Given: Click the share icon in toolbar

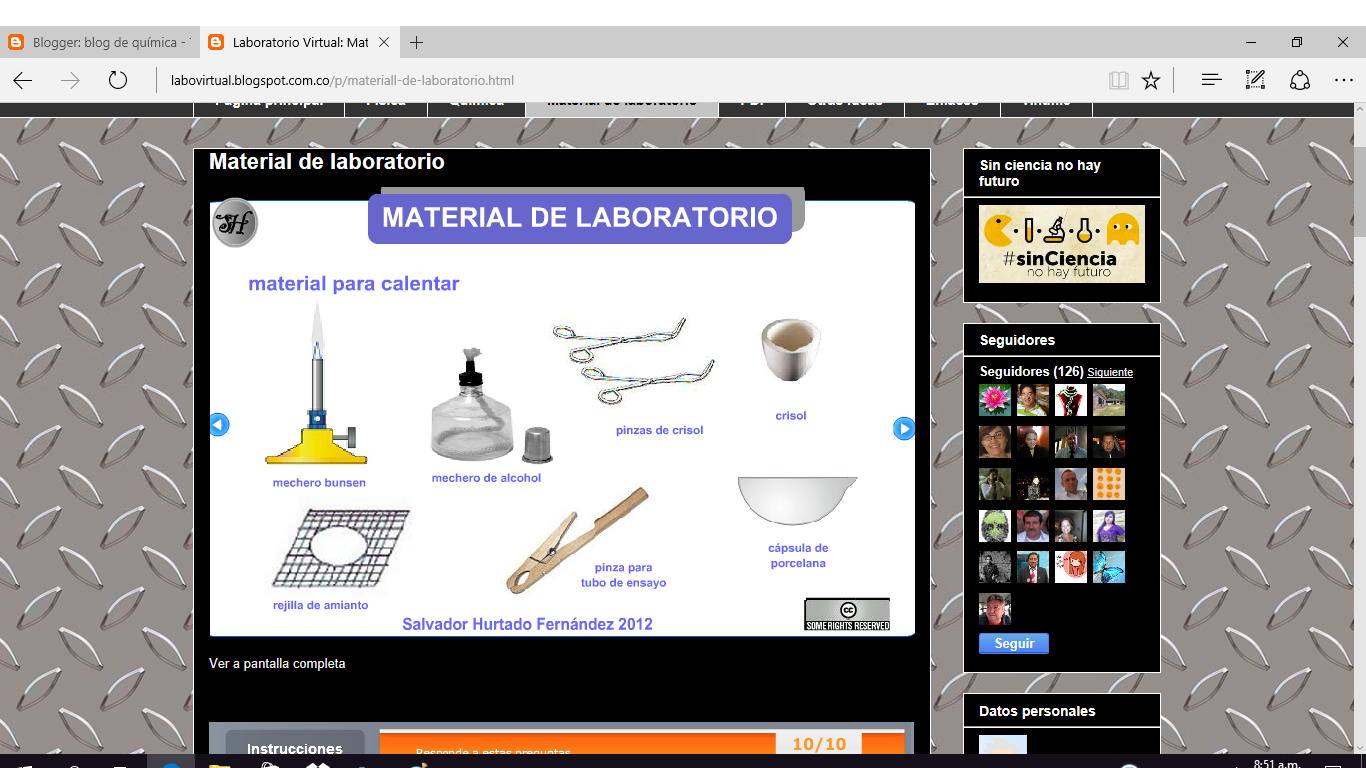Looking at the screenshot, I should (1299, 80).
